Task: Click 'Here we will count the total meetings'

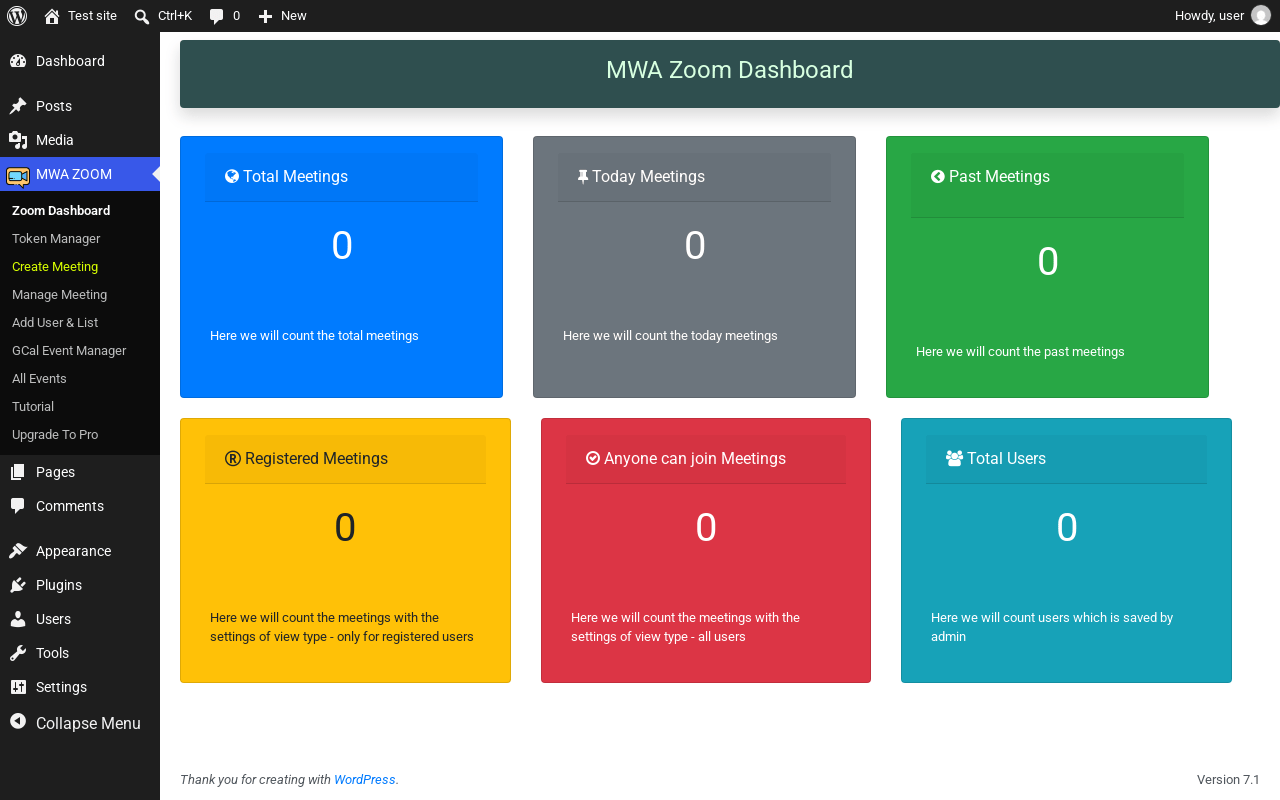Action: point(314,336)
